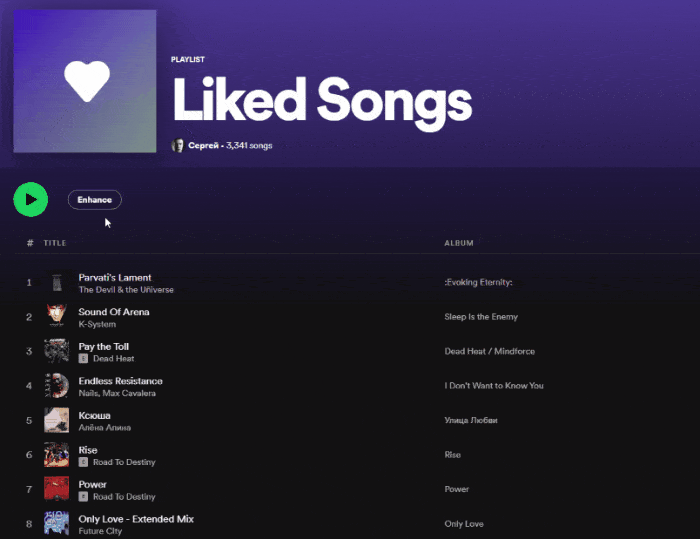This screenshot has width=700, height=539.
Task: Click Pay the Toll cover art
Action: [57, 352]
